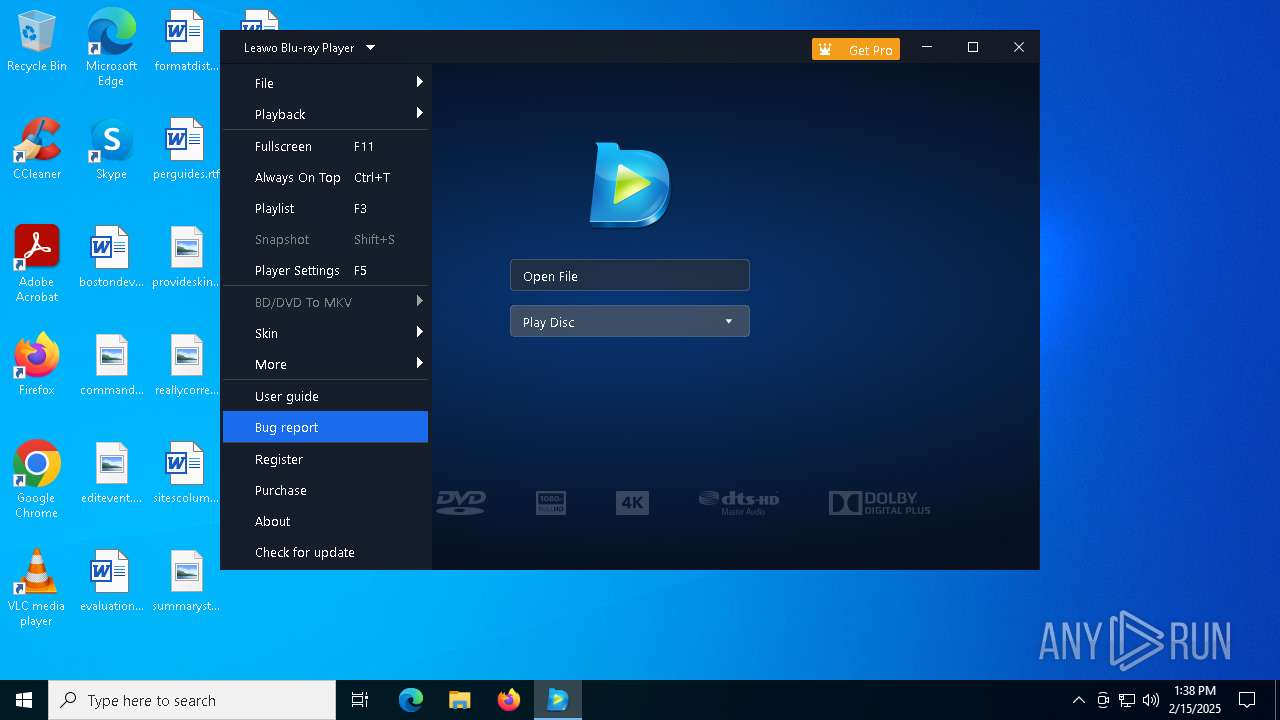
Task: Expand the File submenu
Action: pos(326,83)
